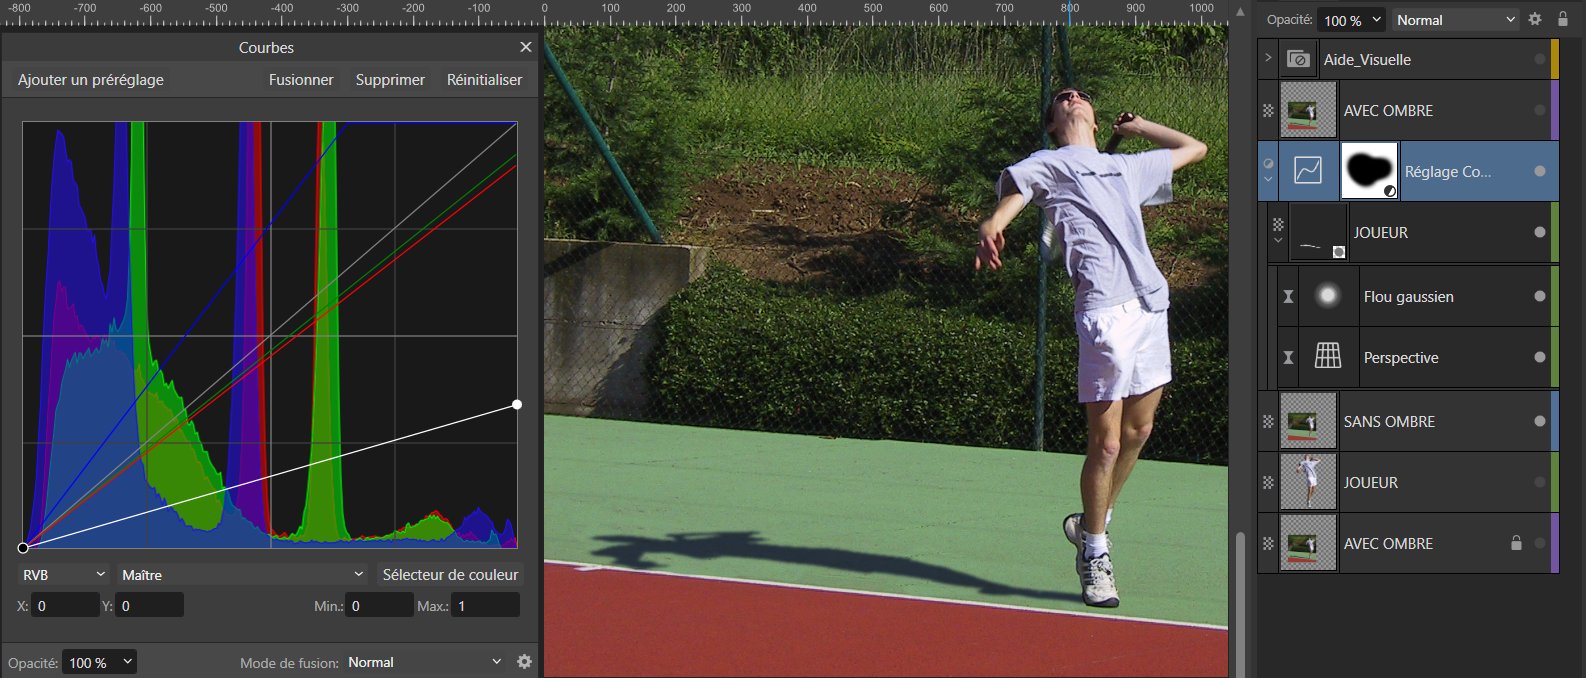Select the curve's right-side white control node

pos(517,404)
